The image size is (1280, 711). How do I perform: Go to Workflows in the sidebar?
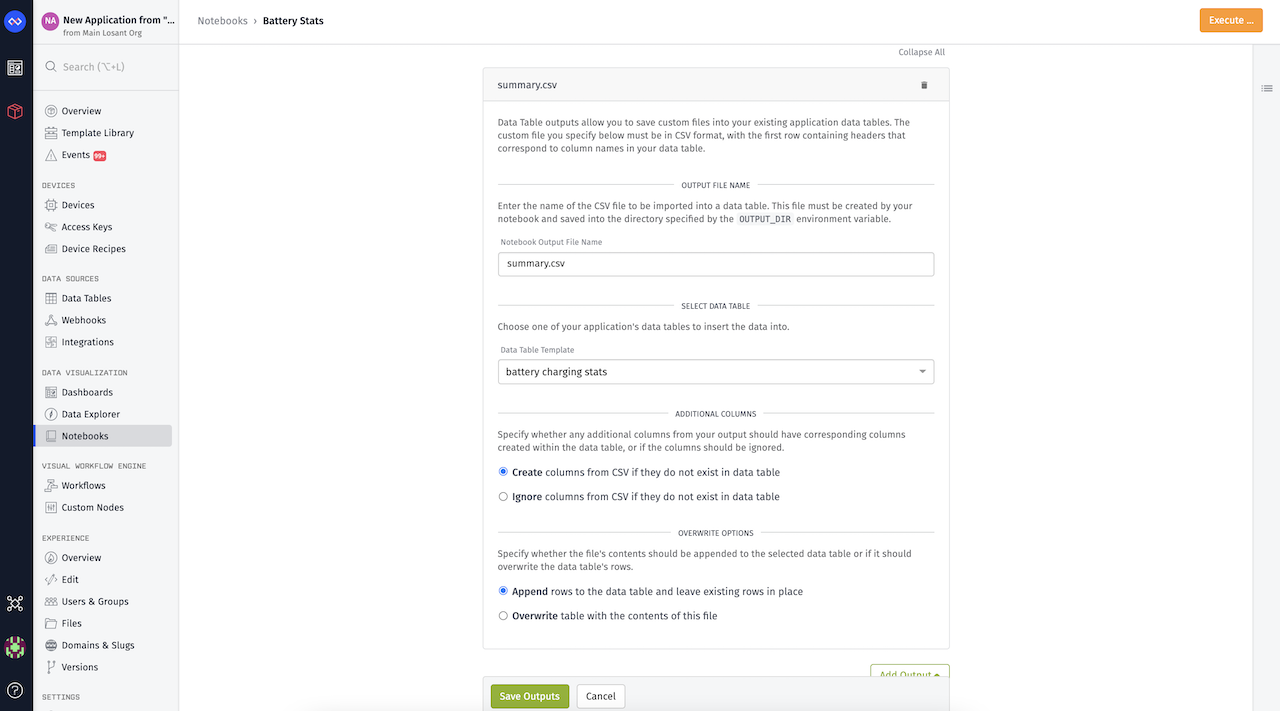click(83, 486)
